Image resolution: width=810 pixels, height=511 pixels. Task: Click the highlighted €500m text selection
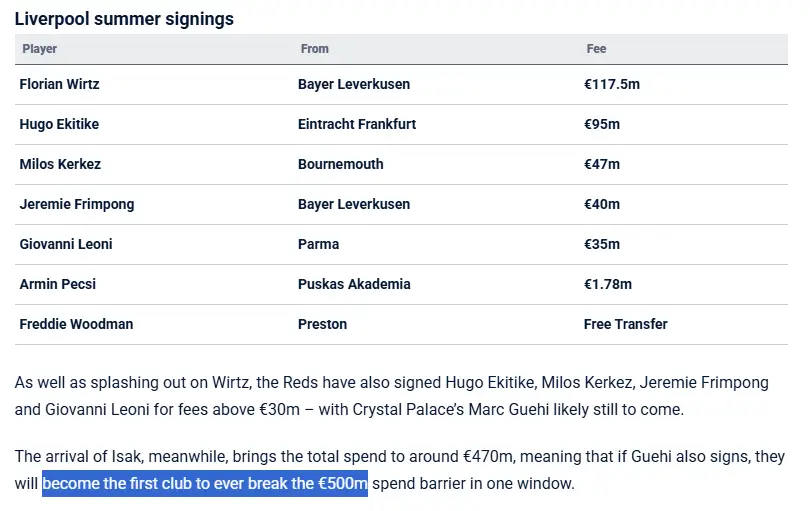205,484
